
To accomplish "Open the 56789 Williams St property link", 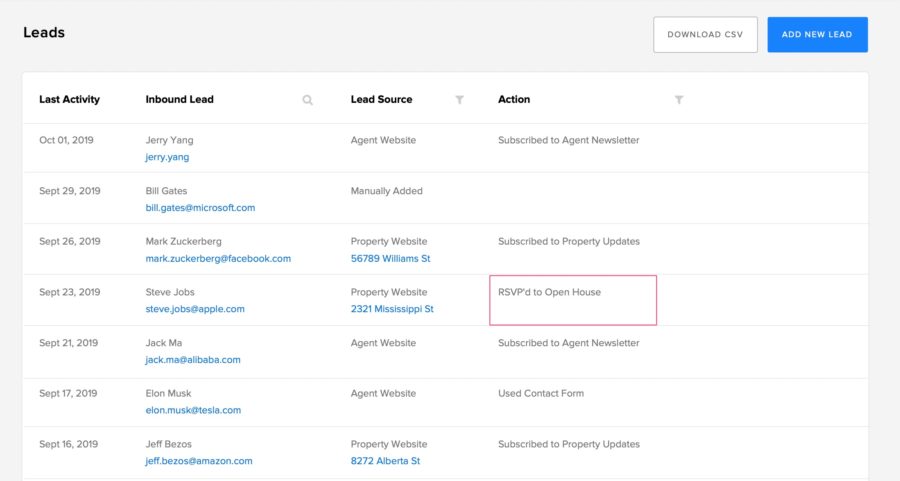I will point(390,258).
